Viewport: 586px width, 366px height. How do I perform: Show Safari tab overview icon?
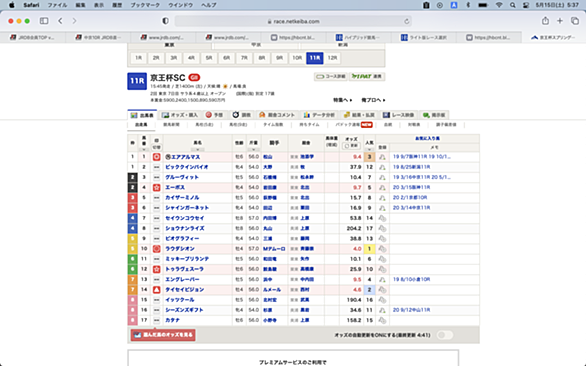575,21
